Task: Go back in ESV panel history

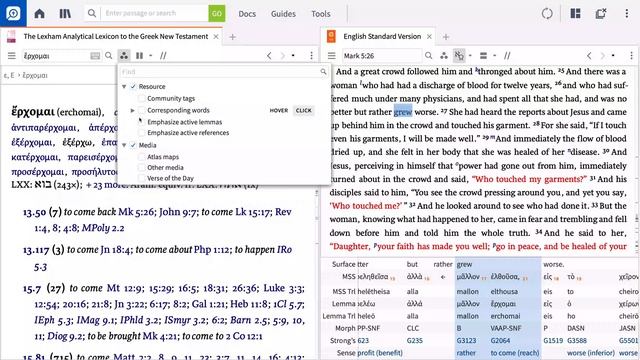Action: coord(589,56)
